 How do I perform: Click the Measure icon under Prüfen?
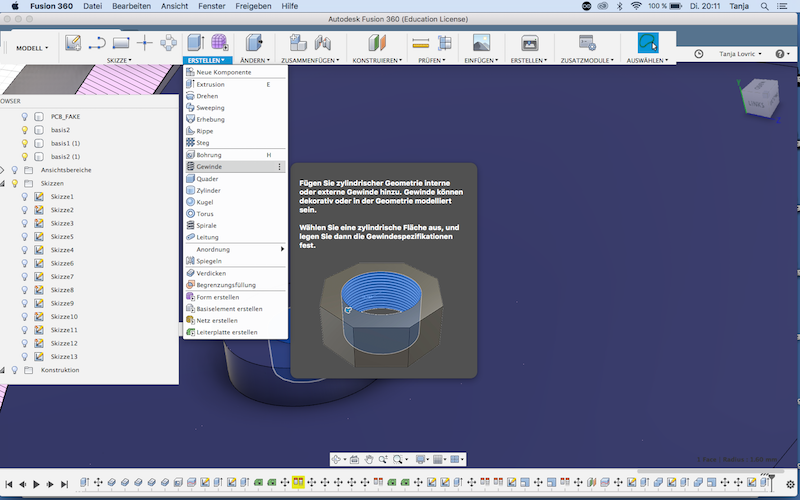[420, 43]
